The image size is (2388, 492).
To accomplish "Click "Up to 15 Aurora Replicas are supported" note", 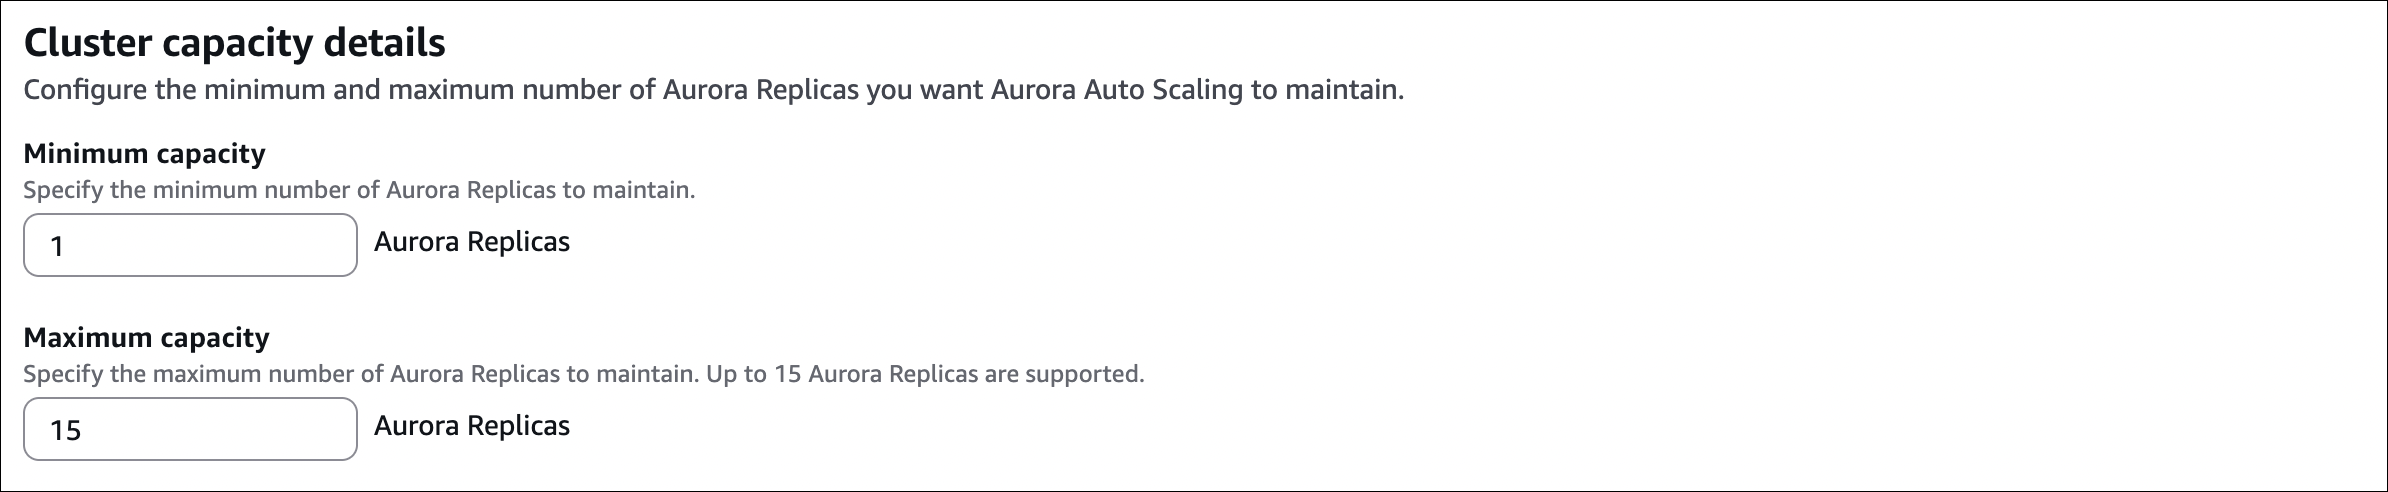I will pyautogui.click(x=925, y=374).
